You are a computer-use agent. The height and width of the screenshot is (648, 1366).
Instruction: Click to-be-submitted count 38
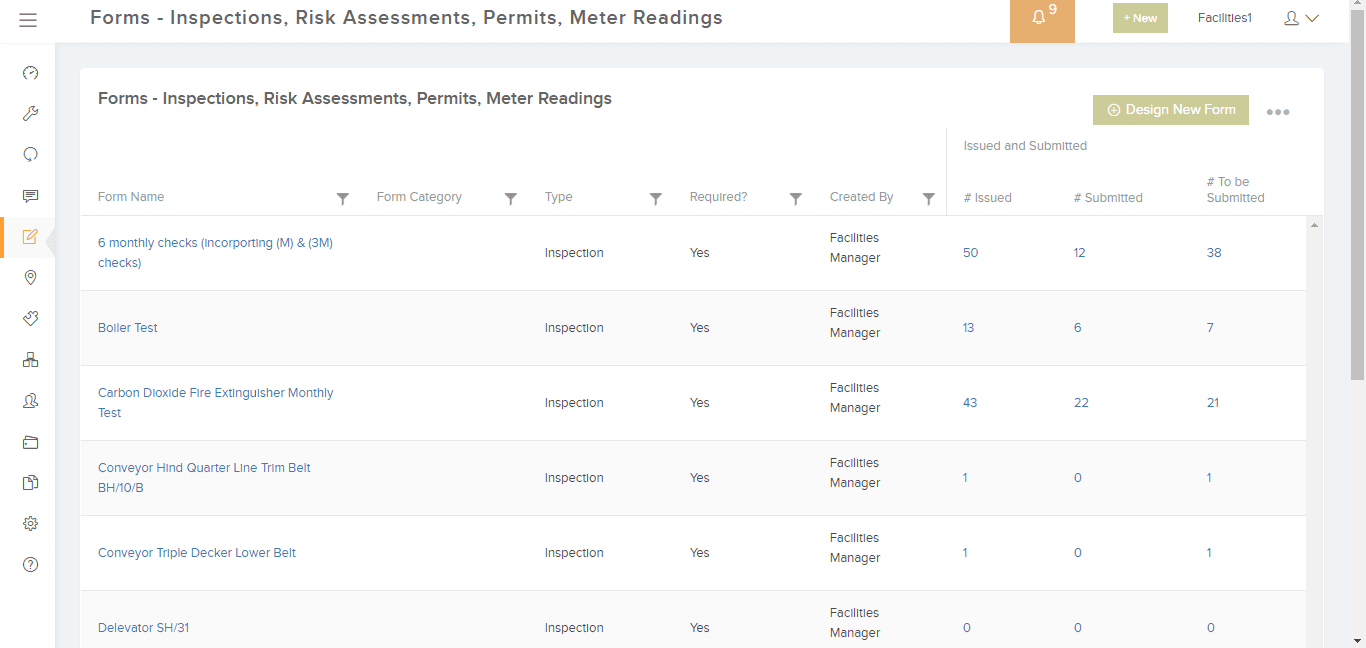pos(1214,253)
